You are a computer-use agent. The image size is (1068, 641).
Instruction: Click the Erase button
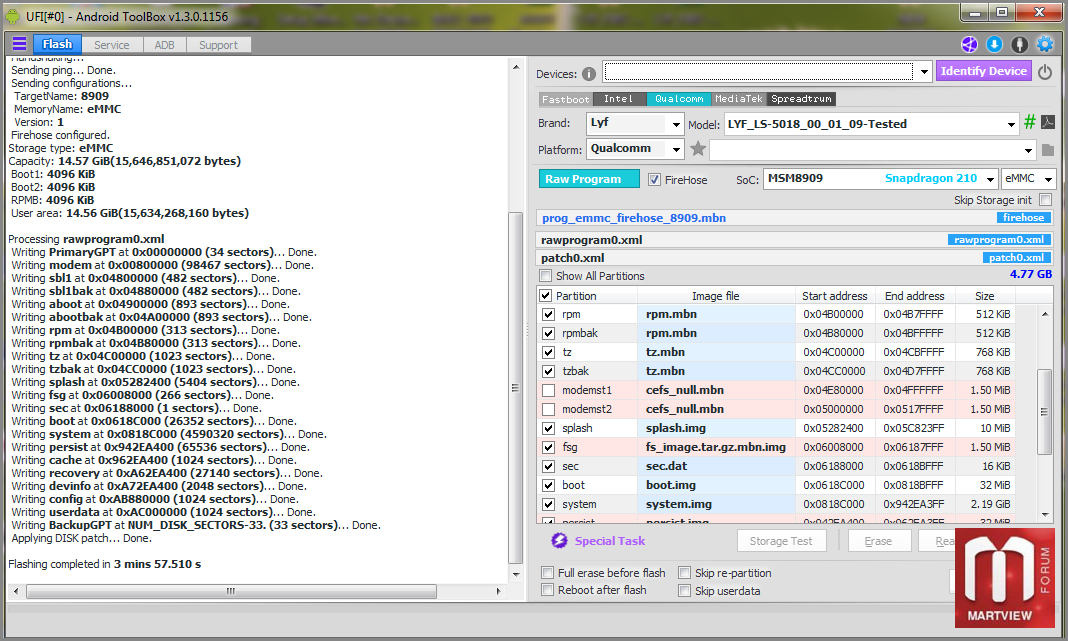tap(878, 541)
